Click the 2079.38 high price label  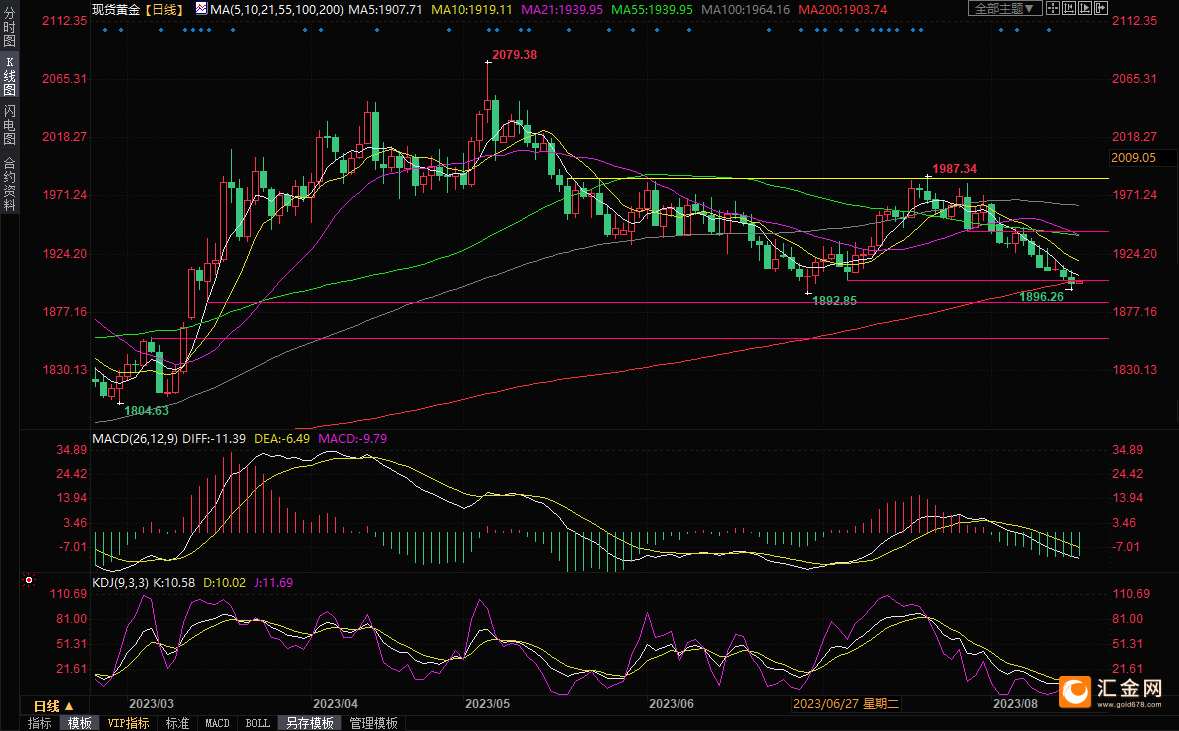pos(514,55)
